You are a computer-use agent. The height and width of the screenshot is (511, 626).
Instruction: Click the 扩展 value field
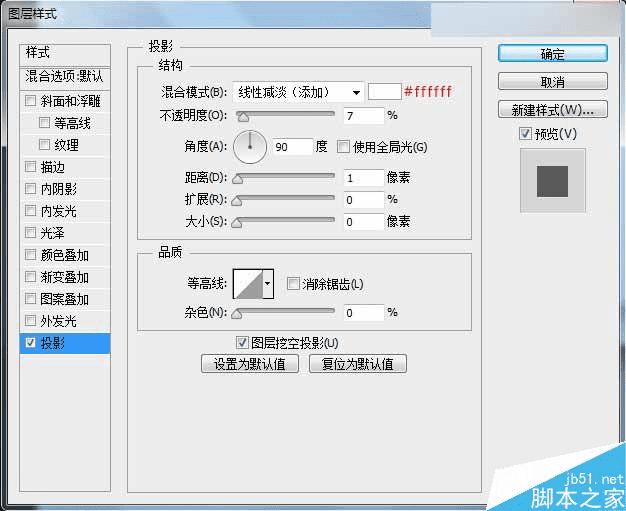(x=364, y=200)
